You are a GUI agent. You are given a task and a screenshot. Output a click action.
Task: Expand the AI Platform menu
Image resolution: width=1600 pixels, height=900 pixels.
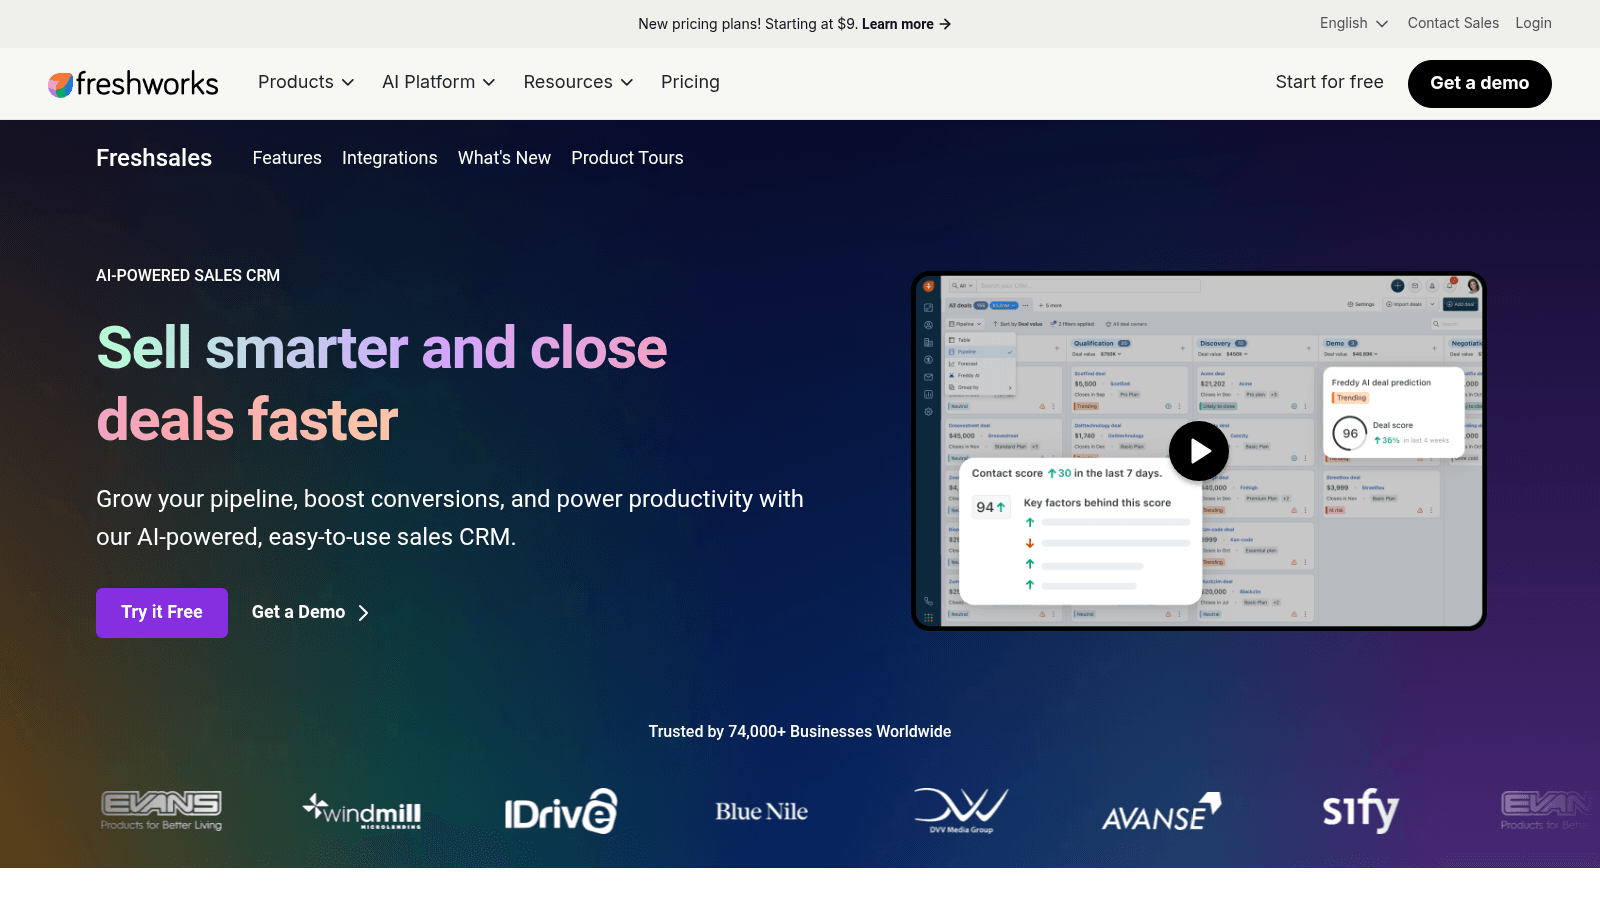coord(439,82)
